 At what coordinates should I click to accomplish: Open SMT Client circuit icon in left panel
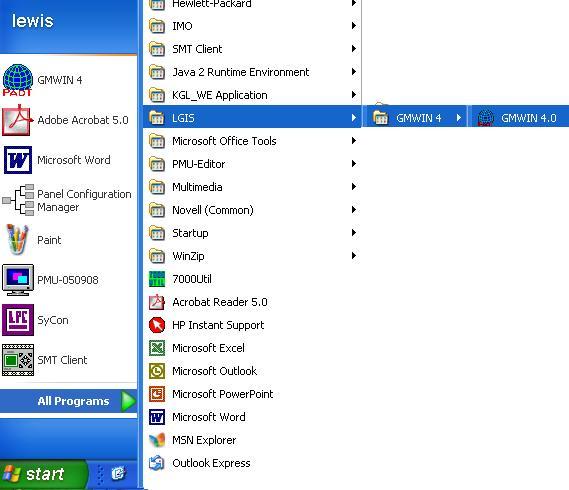point(18,360)
